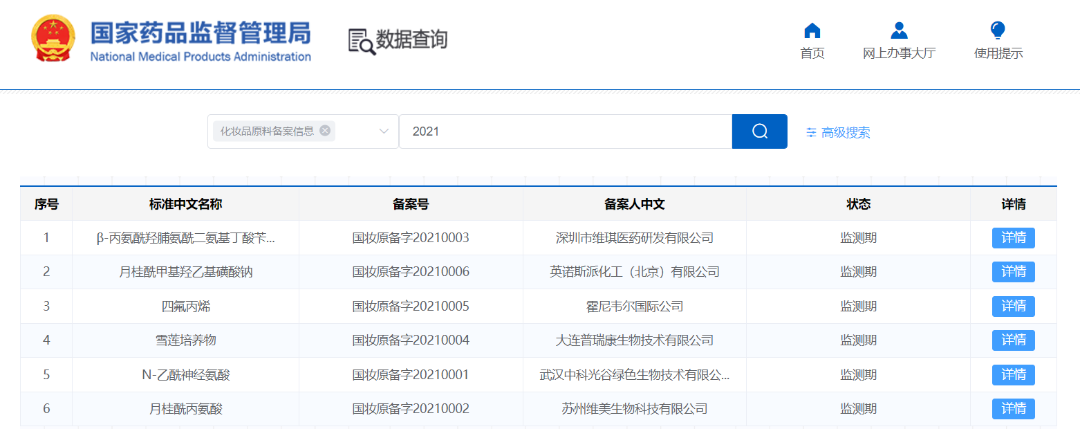Viewport: 1080px width, 429px height.
Task: Open 高级搜索 advanced search link
Action: 845,133
